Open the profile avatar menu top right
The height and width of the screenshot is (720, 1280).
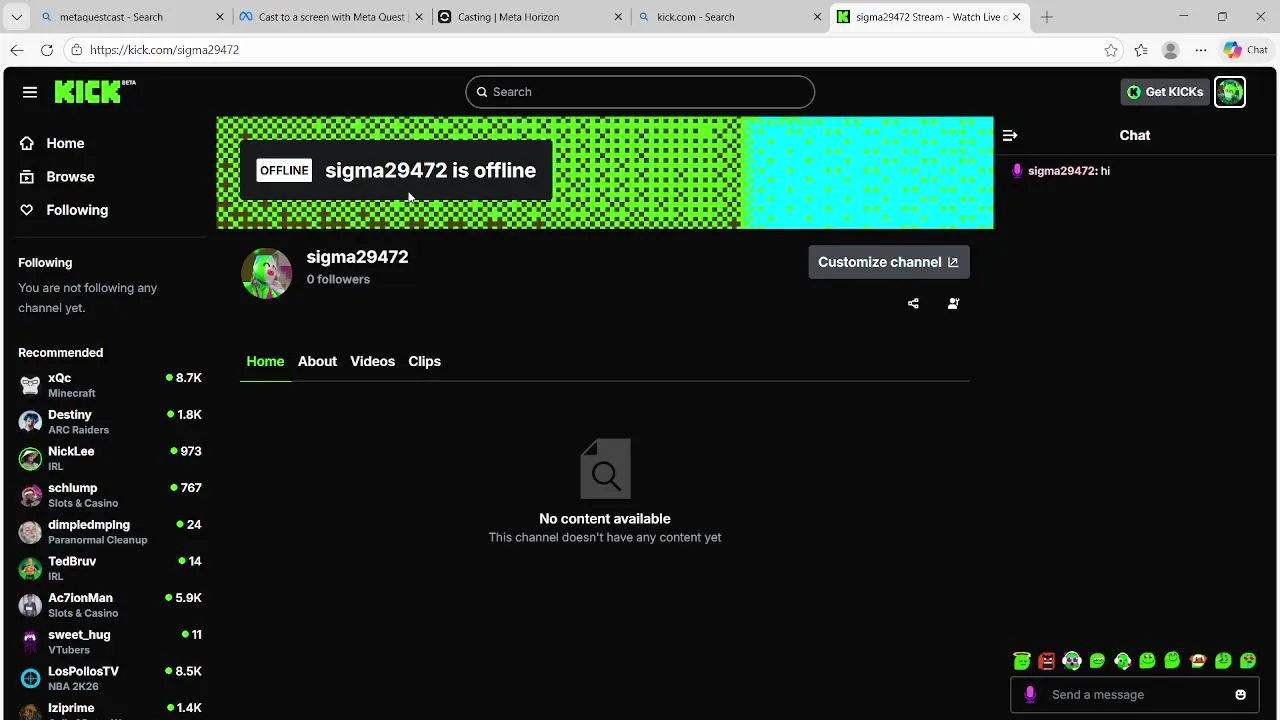(1230, 92)
